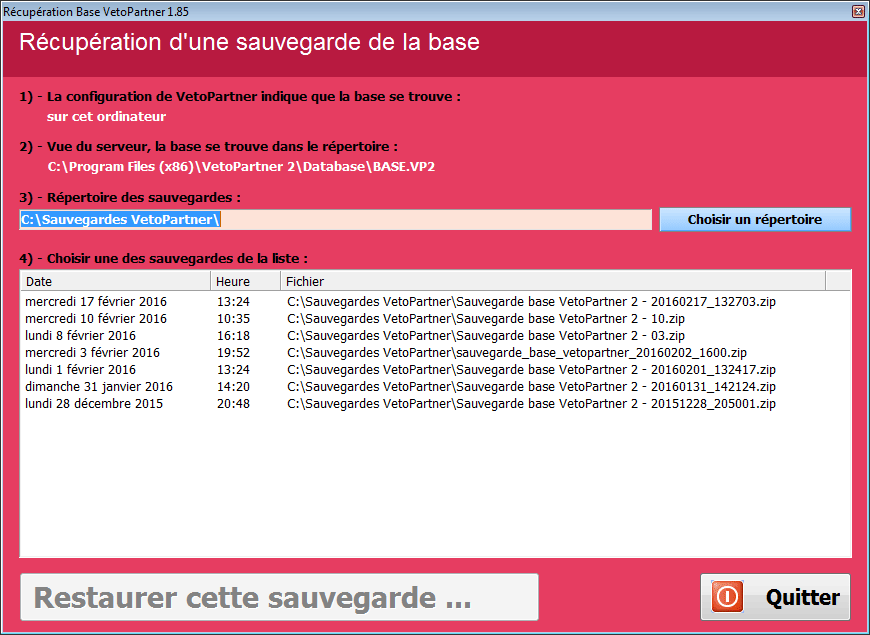This screenshot has width=870, height=635.
Task: Click file name ending 20160131_142124.zip
Action: coord(531,387)
